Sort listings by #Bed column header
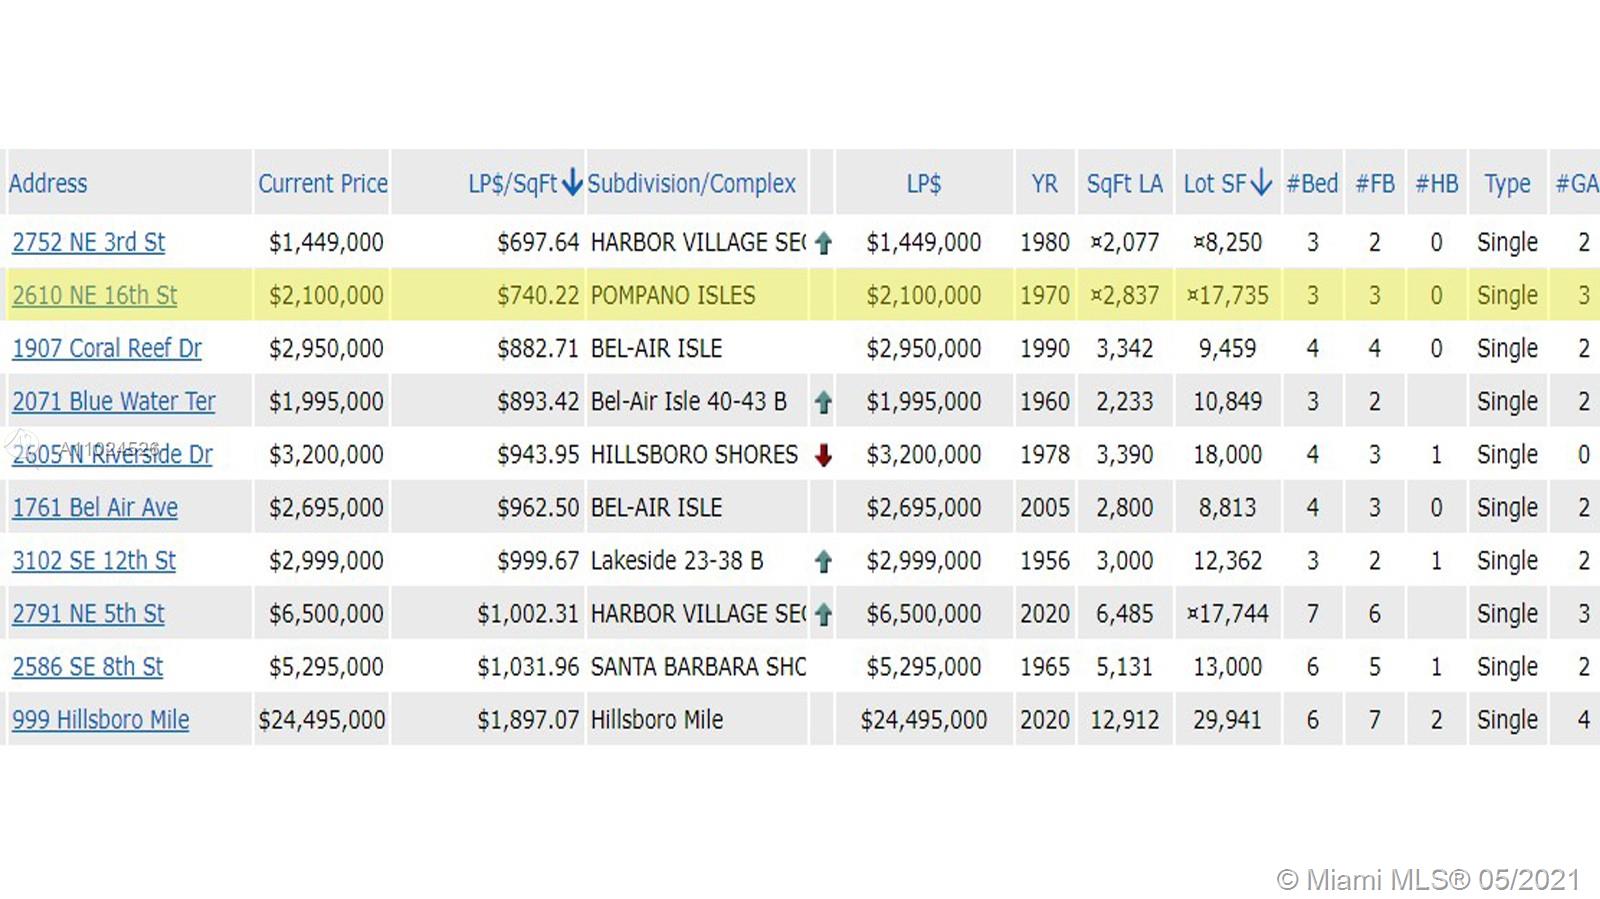Image resolution: width=1600 pixels, height=899 pixels. point(1311,184)
